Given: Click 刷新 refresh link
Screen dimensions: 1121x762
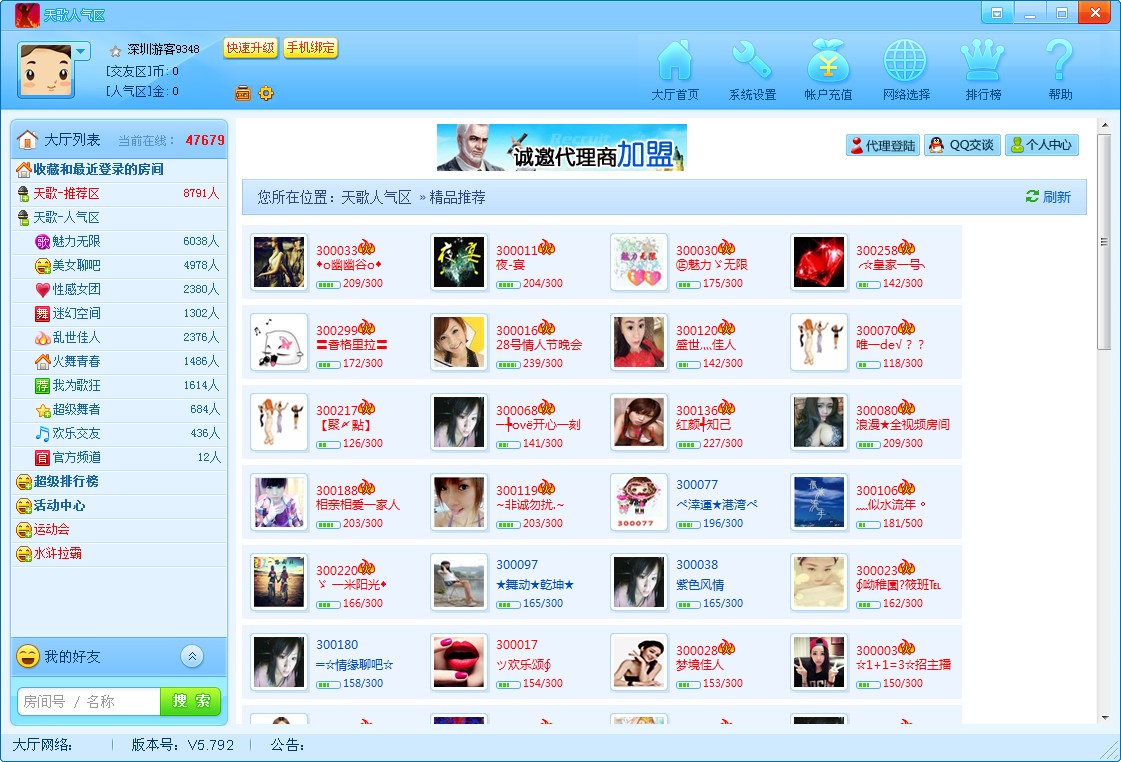Looking at the screenshot, I should pos(1048,197).
